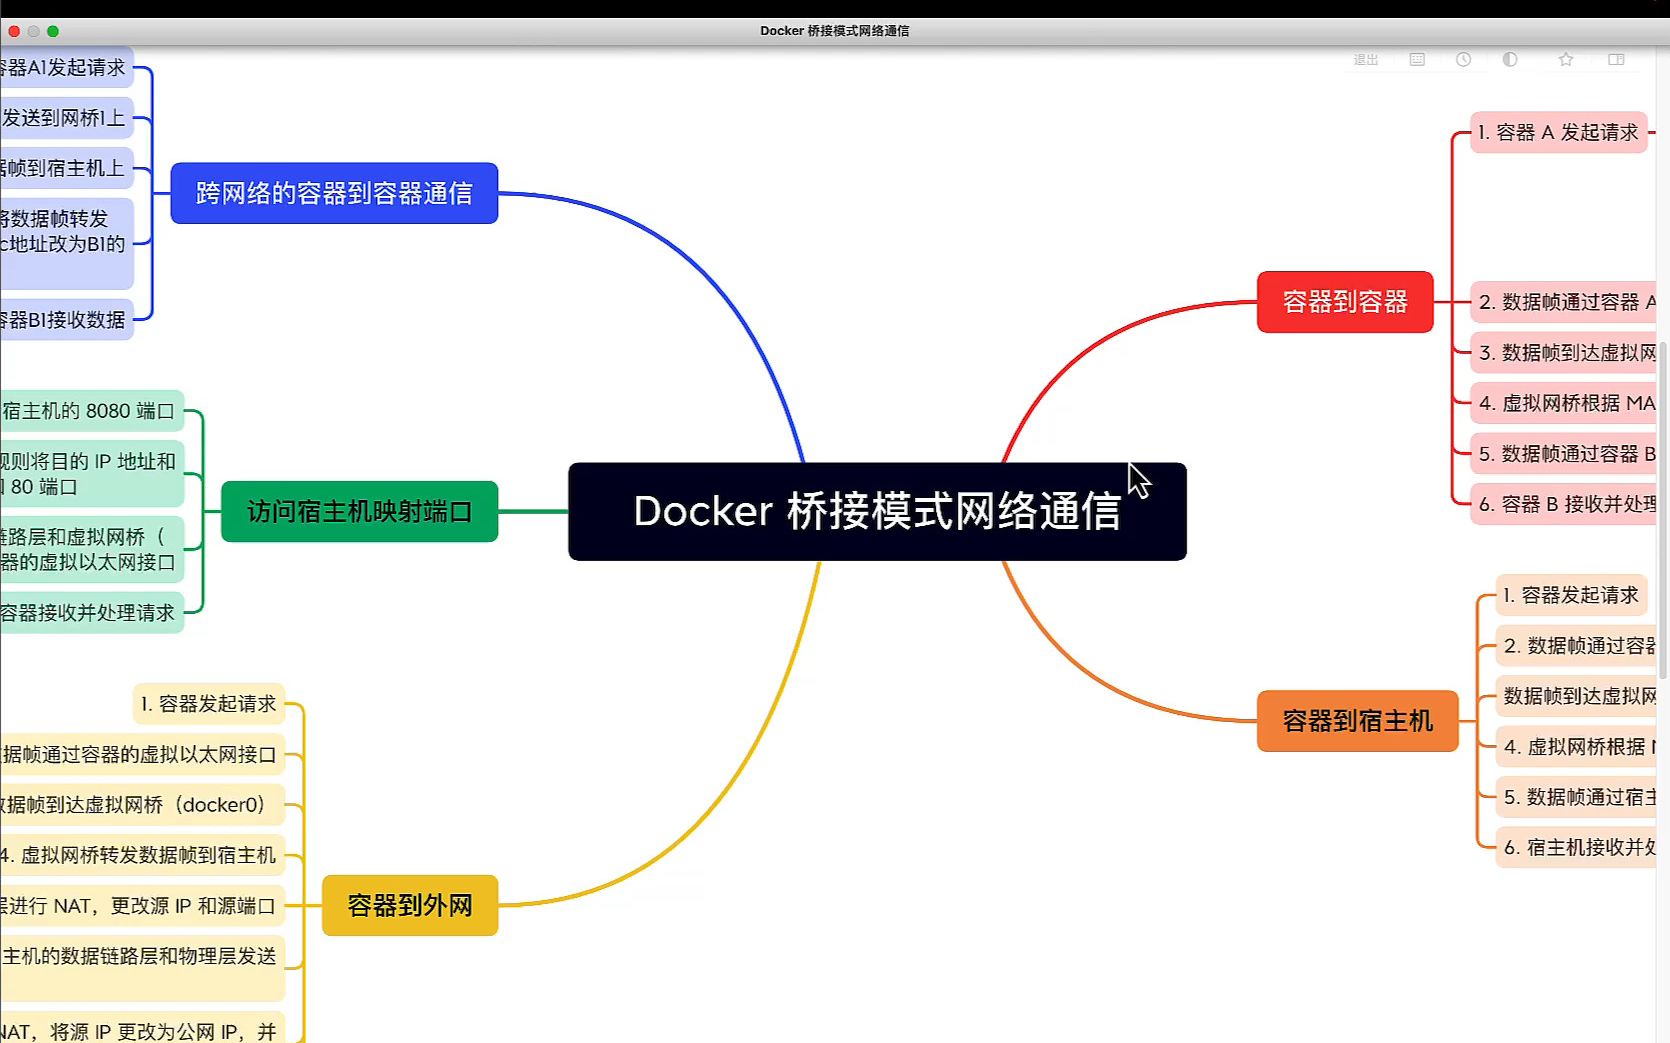Collapse the yellow 容器到外网 branch

coord(409,904)
